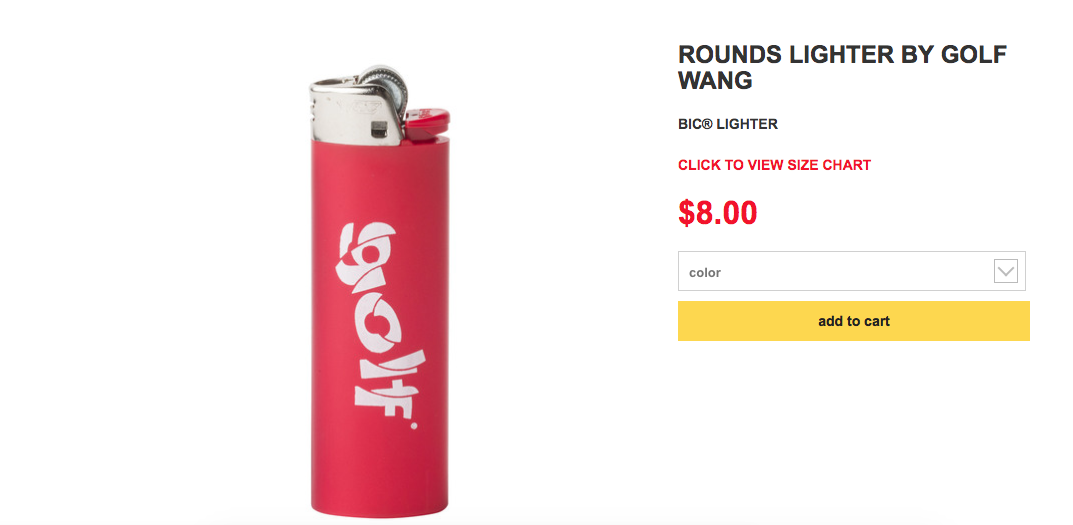
Task: Add the lighter to cart
Action: 853,321
